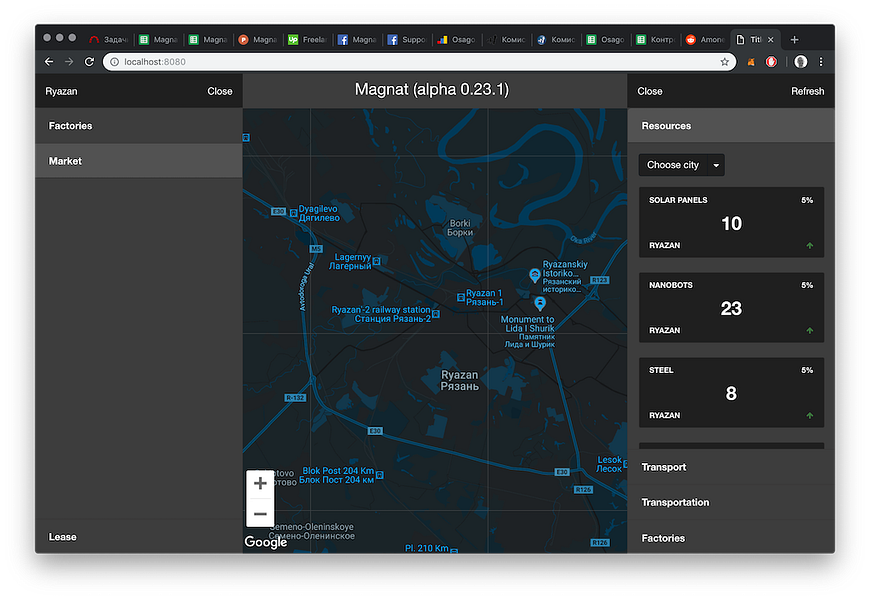The height and width of the screenshot is (600, 870).
Task: Expand the Factories section in right panel
Action: click(731, 538)
